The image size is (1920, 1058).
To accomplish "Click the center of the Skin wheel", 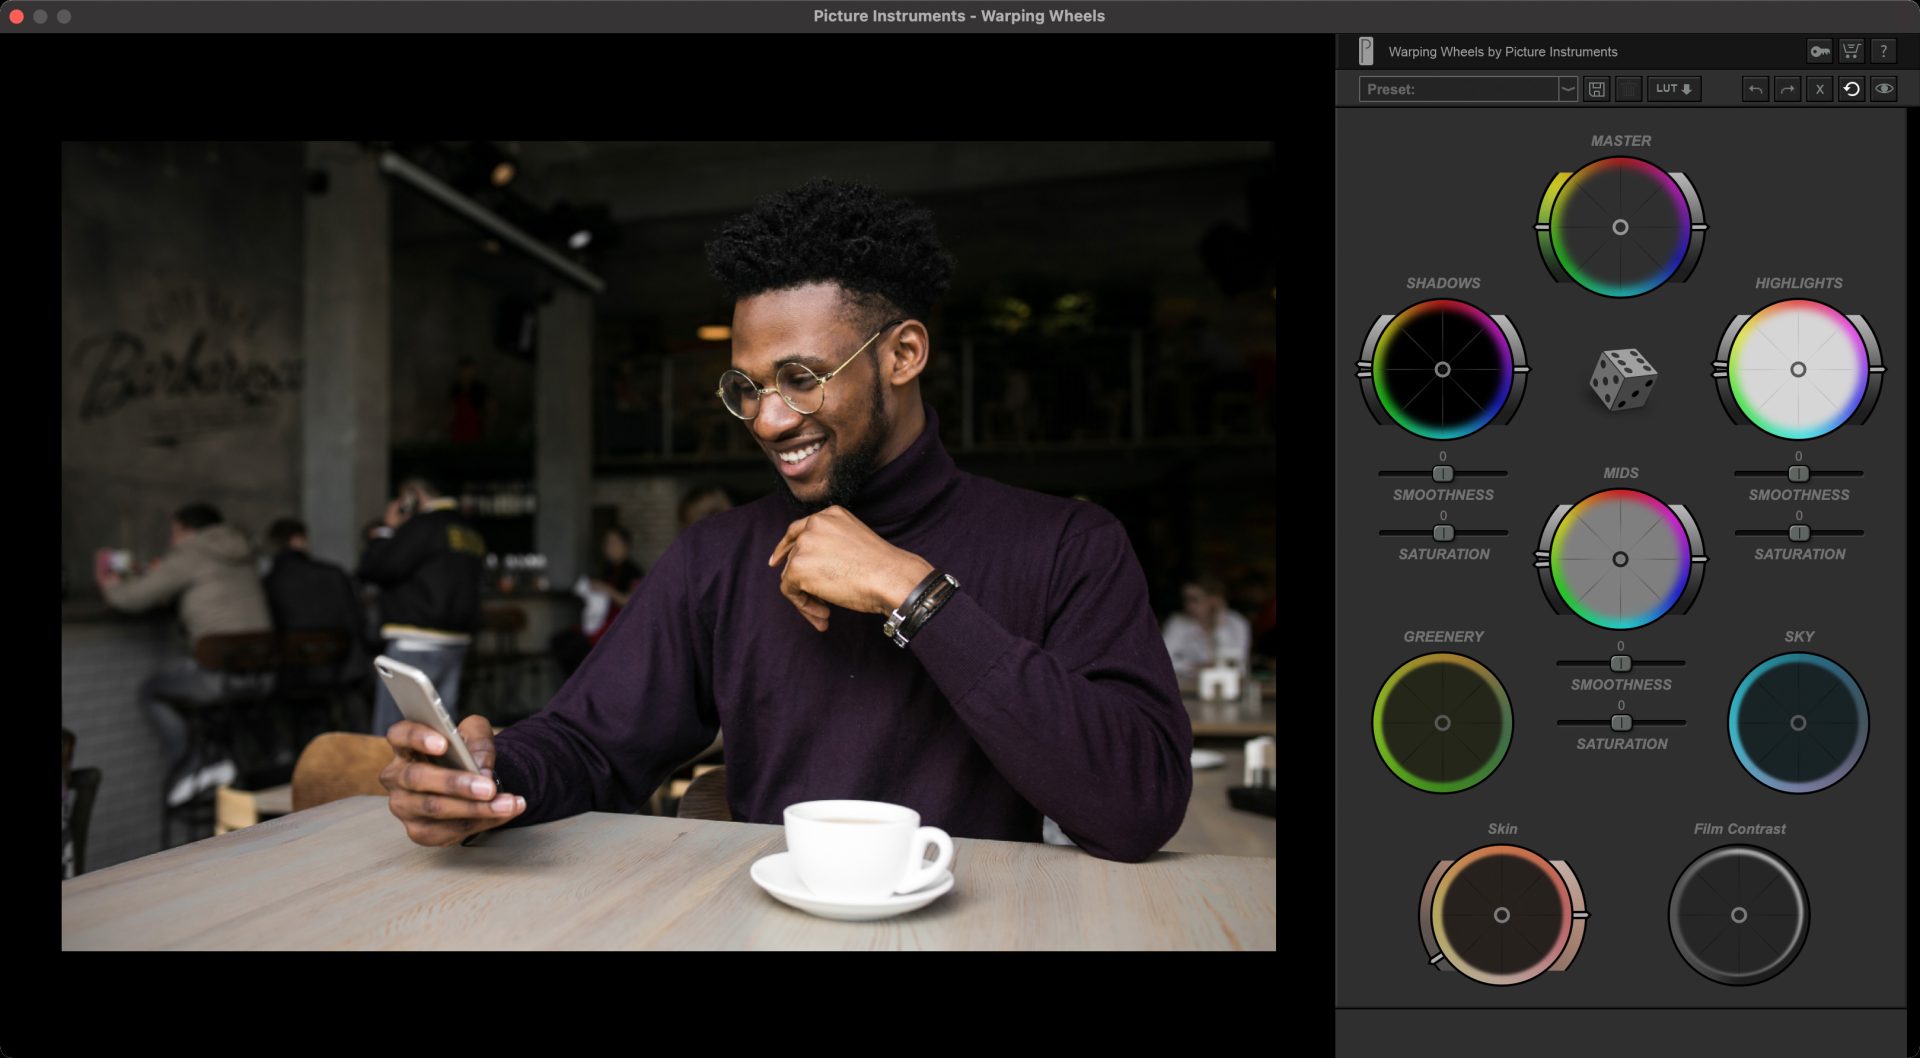I will [1501, 915].
